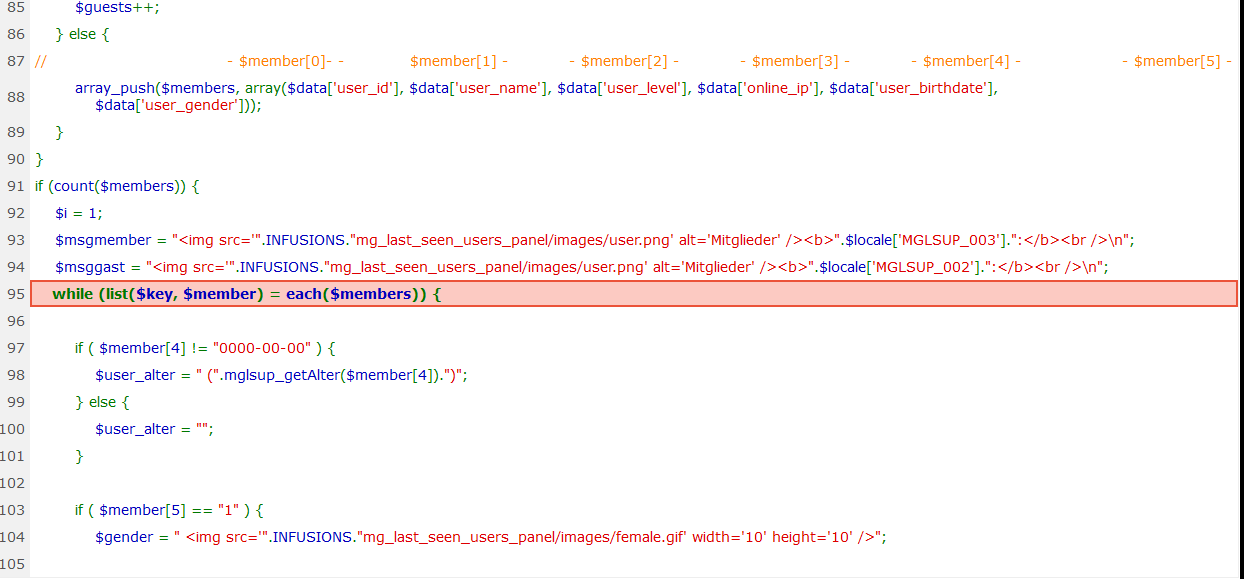The image size is (1244, 579).
Task: Click $data['online_ip'] in array_push line
Action: pyautogui.click(x=759, y=88)
